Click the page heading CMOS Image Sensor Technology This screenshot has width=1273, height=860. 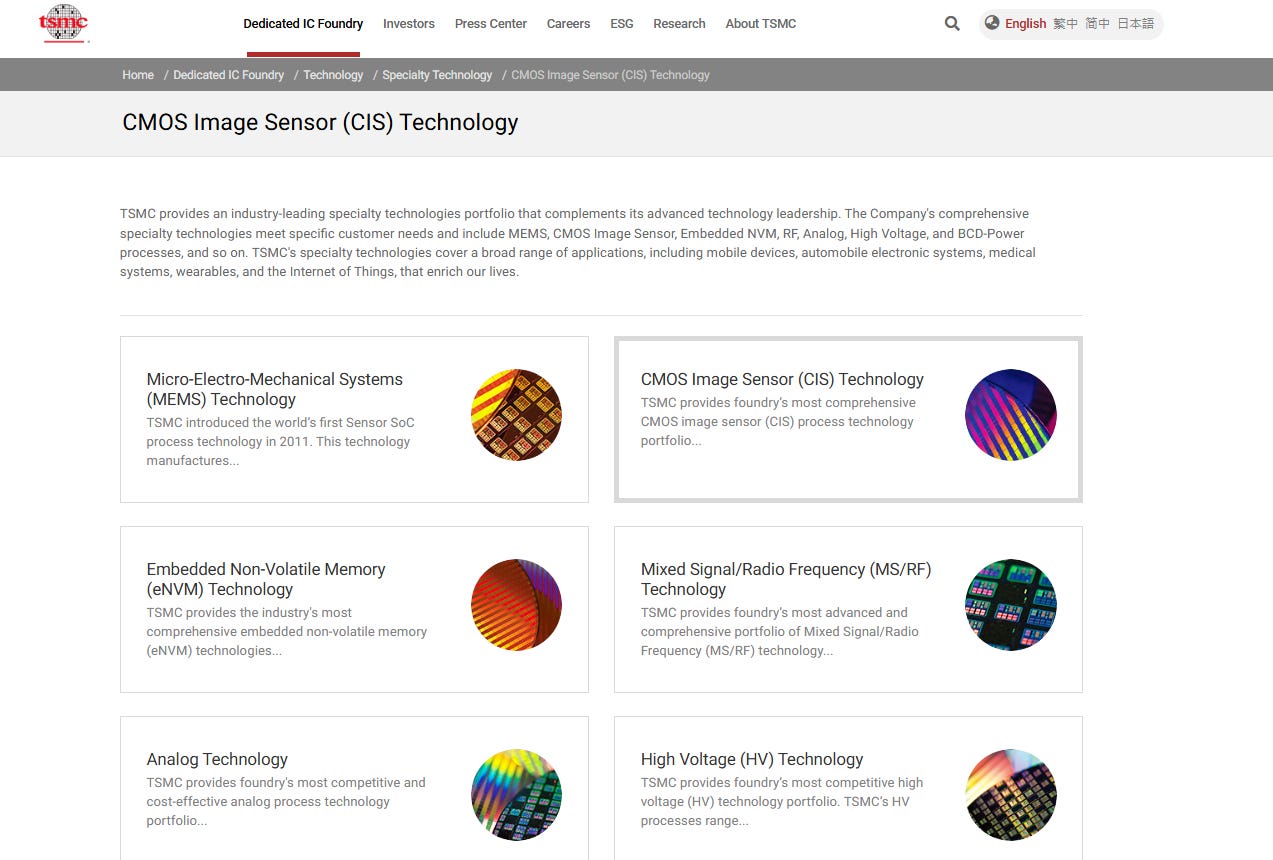pyautogui.click(x=320, y=122)
